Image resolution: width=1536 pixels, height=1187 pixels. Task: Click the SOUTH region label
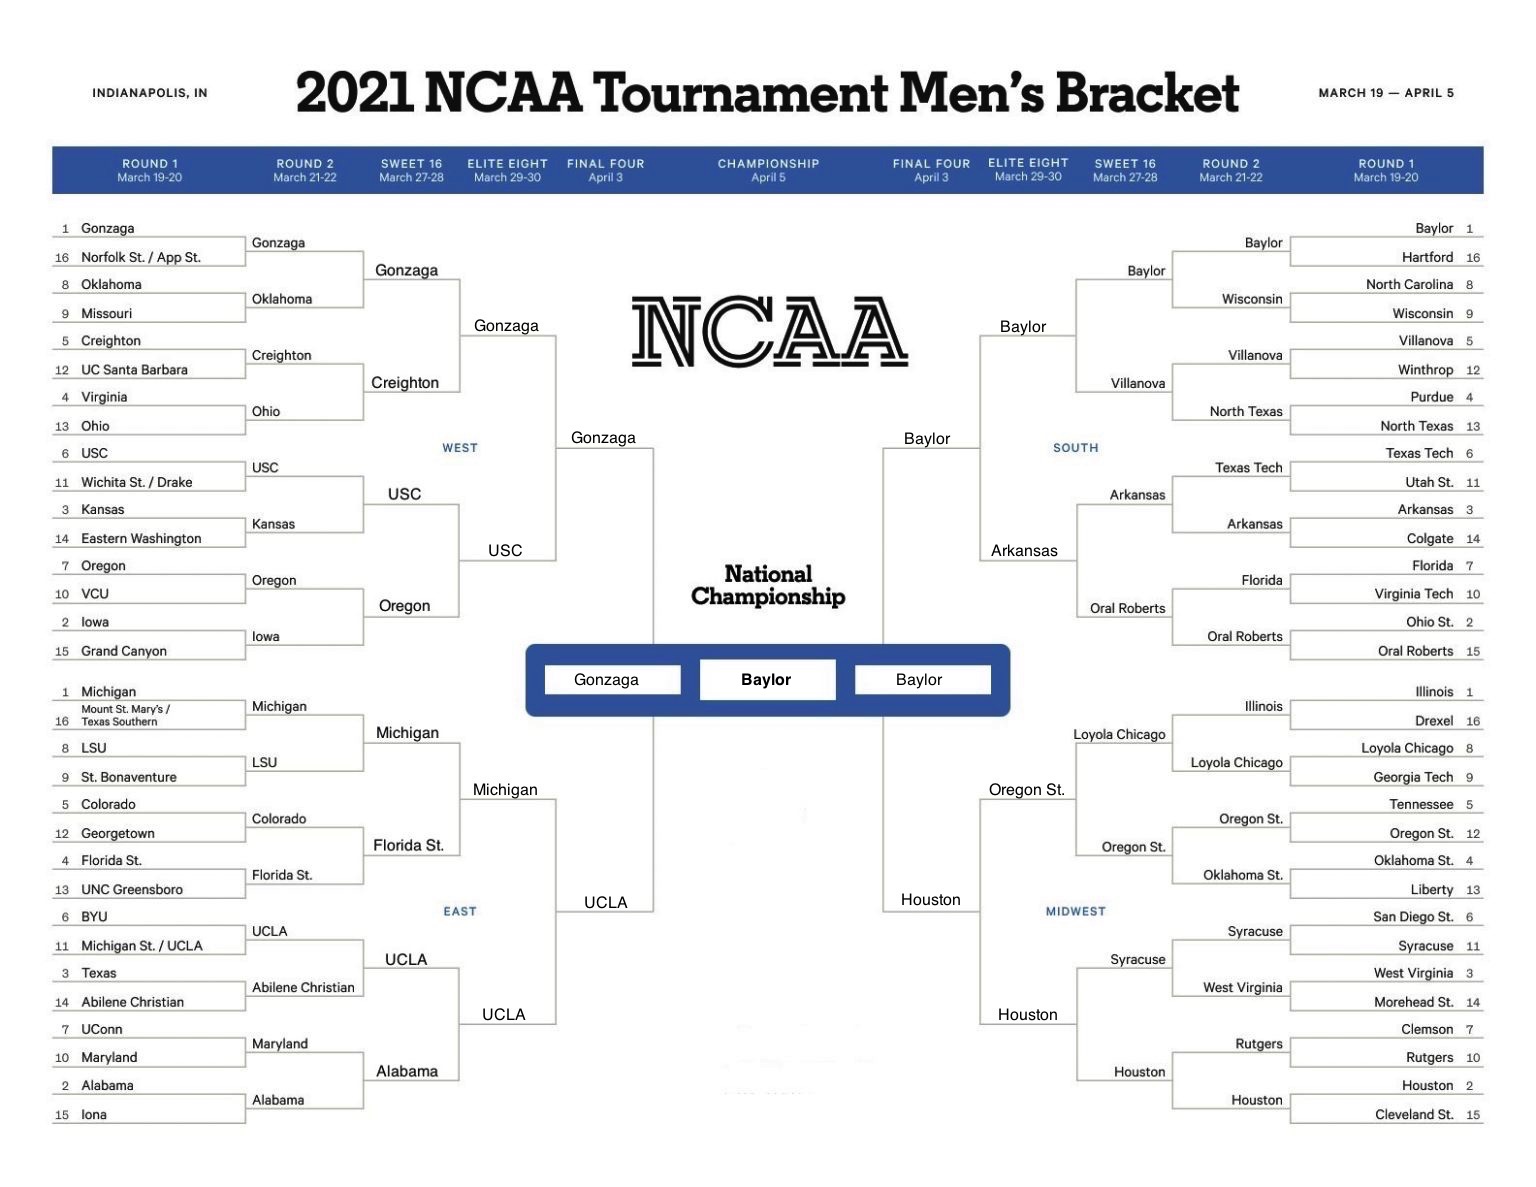[x=1075, y=448]
